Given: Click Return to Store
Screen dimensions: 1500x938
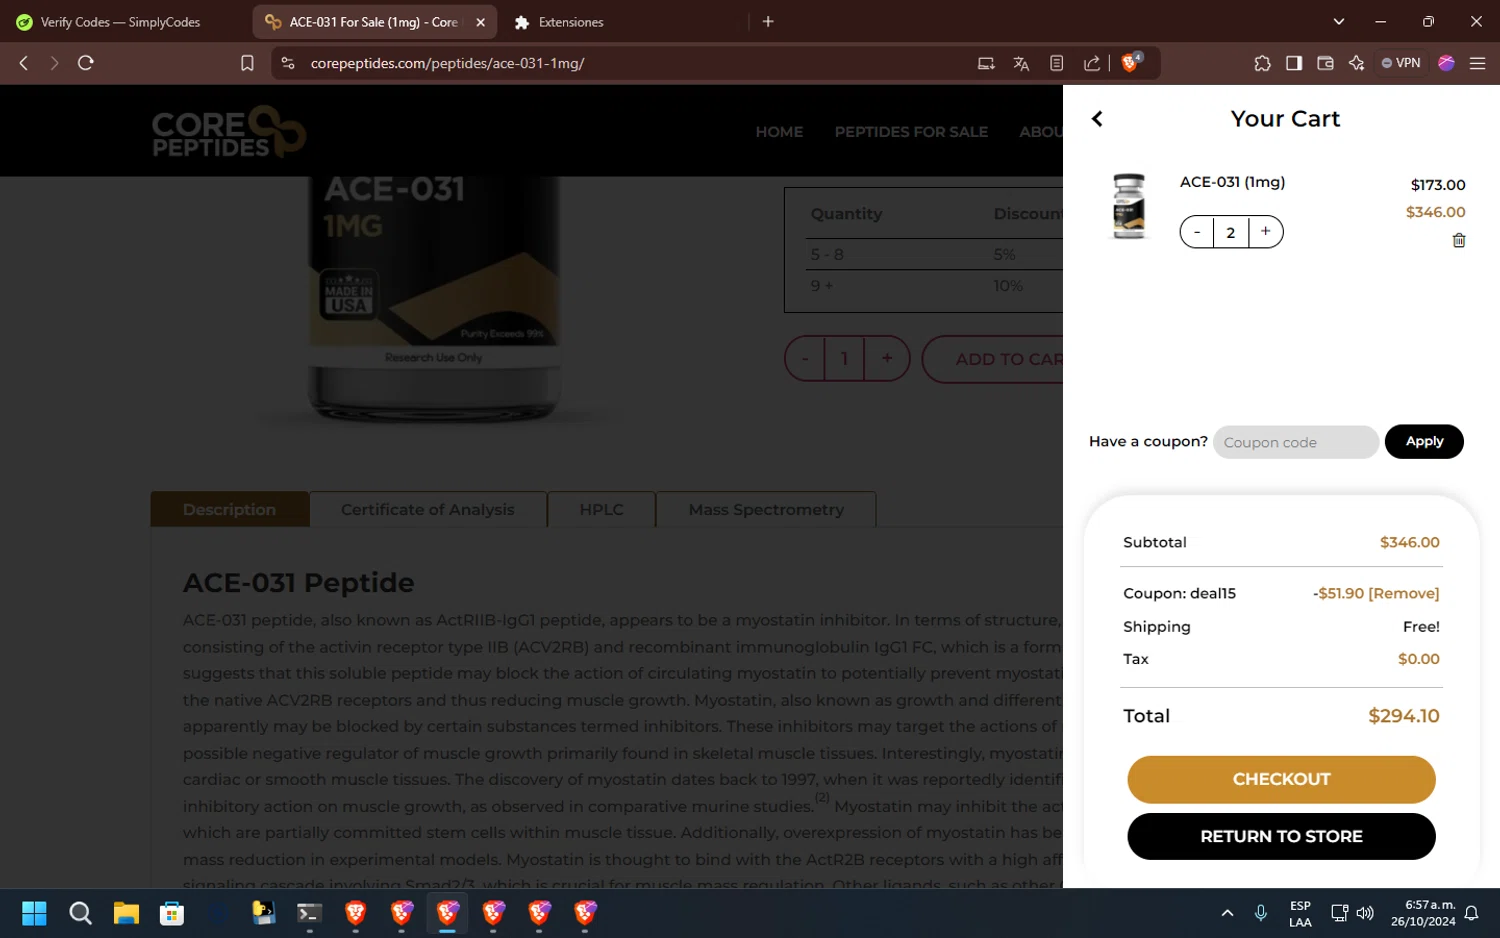Looking at the screenshot, I should click(x=1281, y=836).
